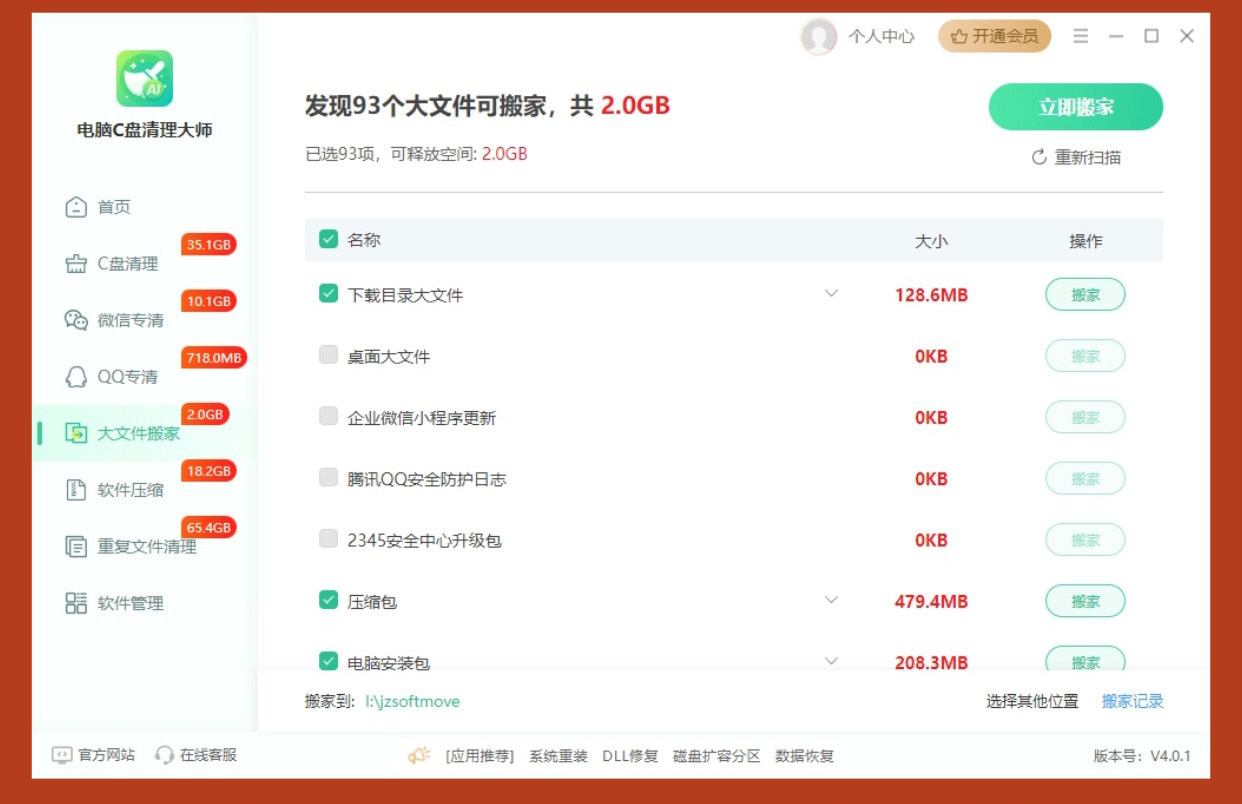1242x804 pixels.
Task: Click 磁盘扩容分区 in footer
Action: point(717,756)
